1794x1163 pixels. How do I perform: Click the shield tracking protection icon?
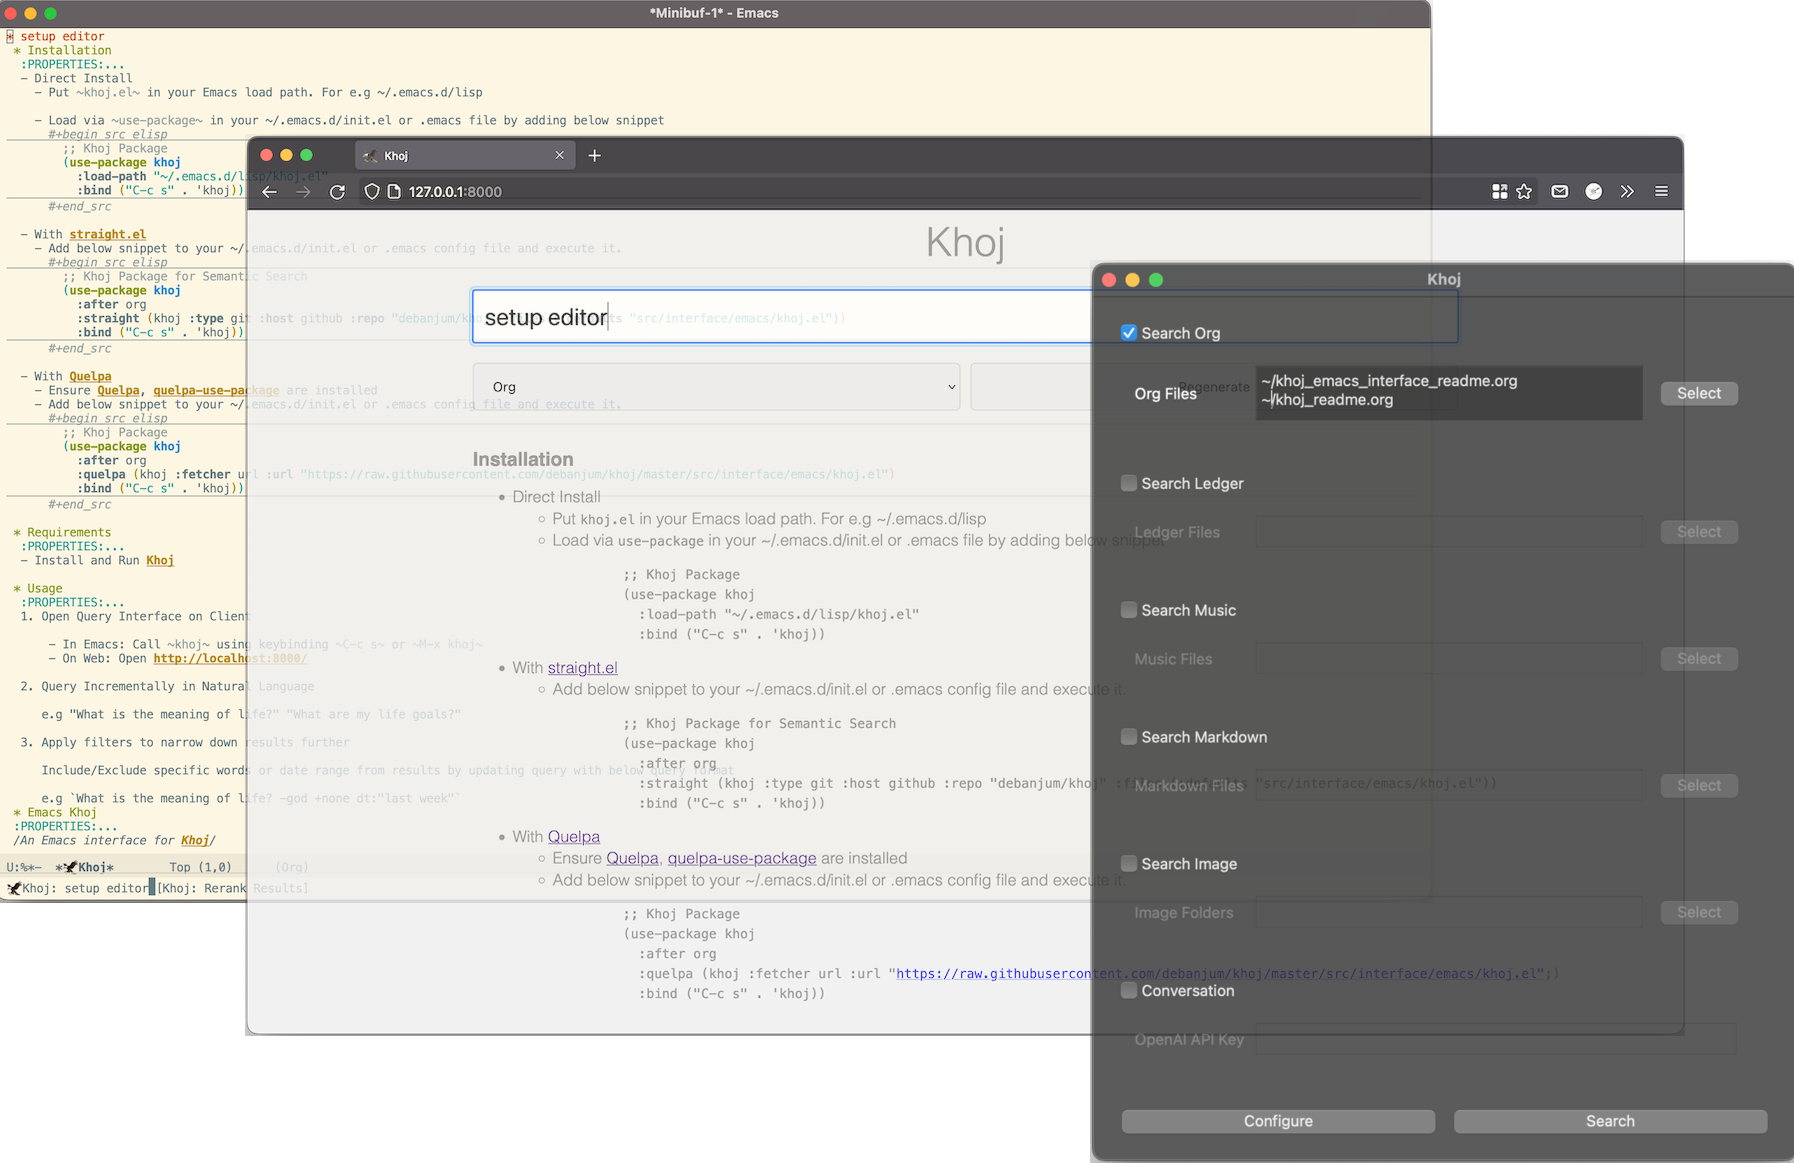click(x=372, y=192)
